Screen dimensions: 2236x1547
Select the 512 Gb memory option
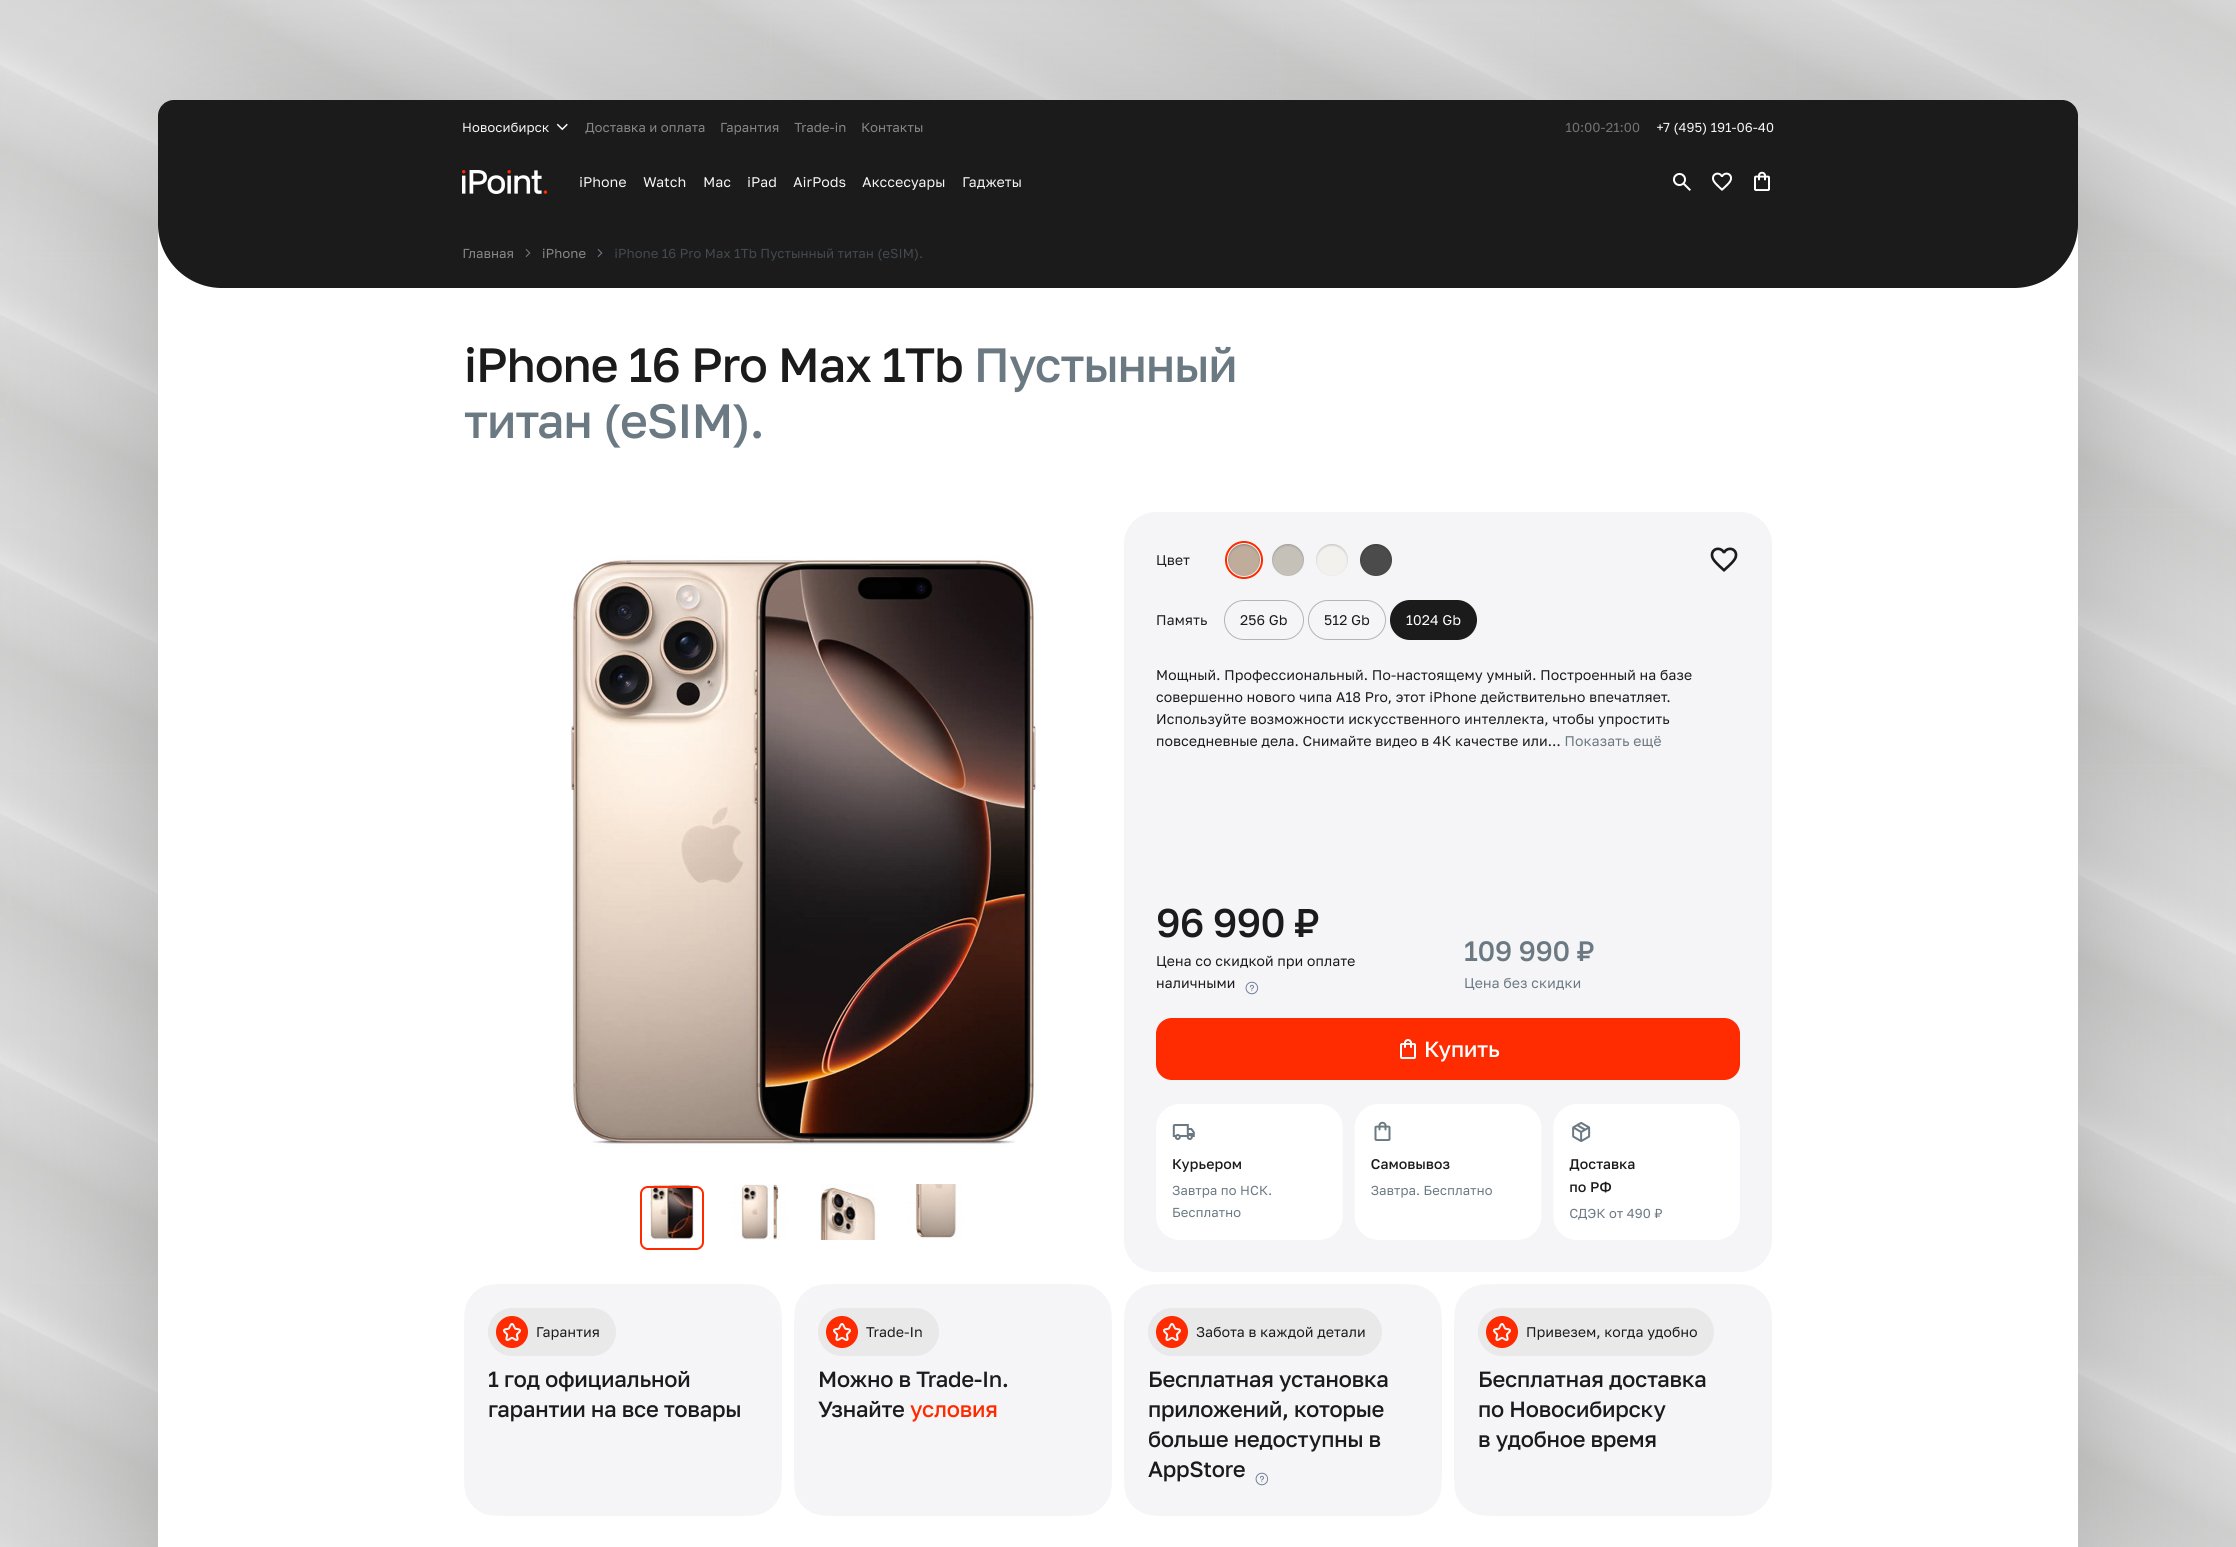click(1346, 620)
